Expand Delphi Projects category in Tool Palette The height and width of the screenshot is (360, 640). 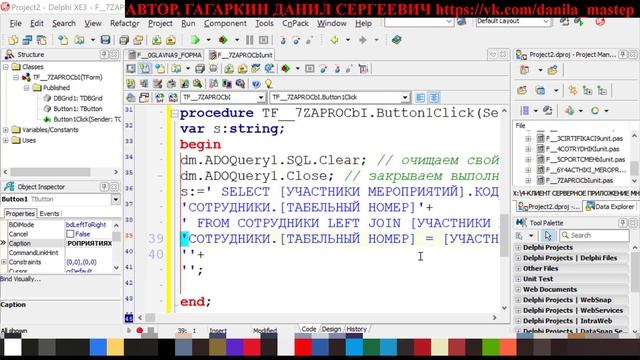518,247
